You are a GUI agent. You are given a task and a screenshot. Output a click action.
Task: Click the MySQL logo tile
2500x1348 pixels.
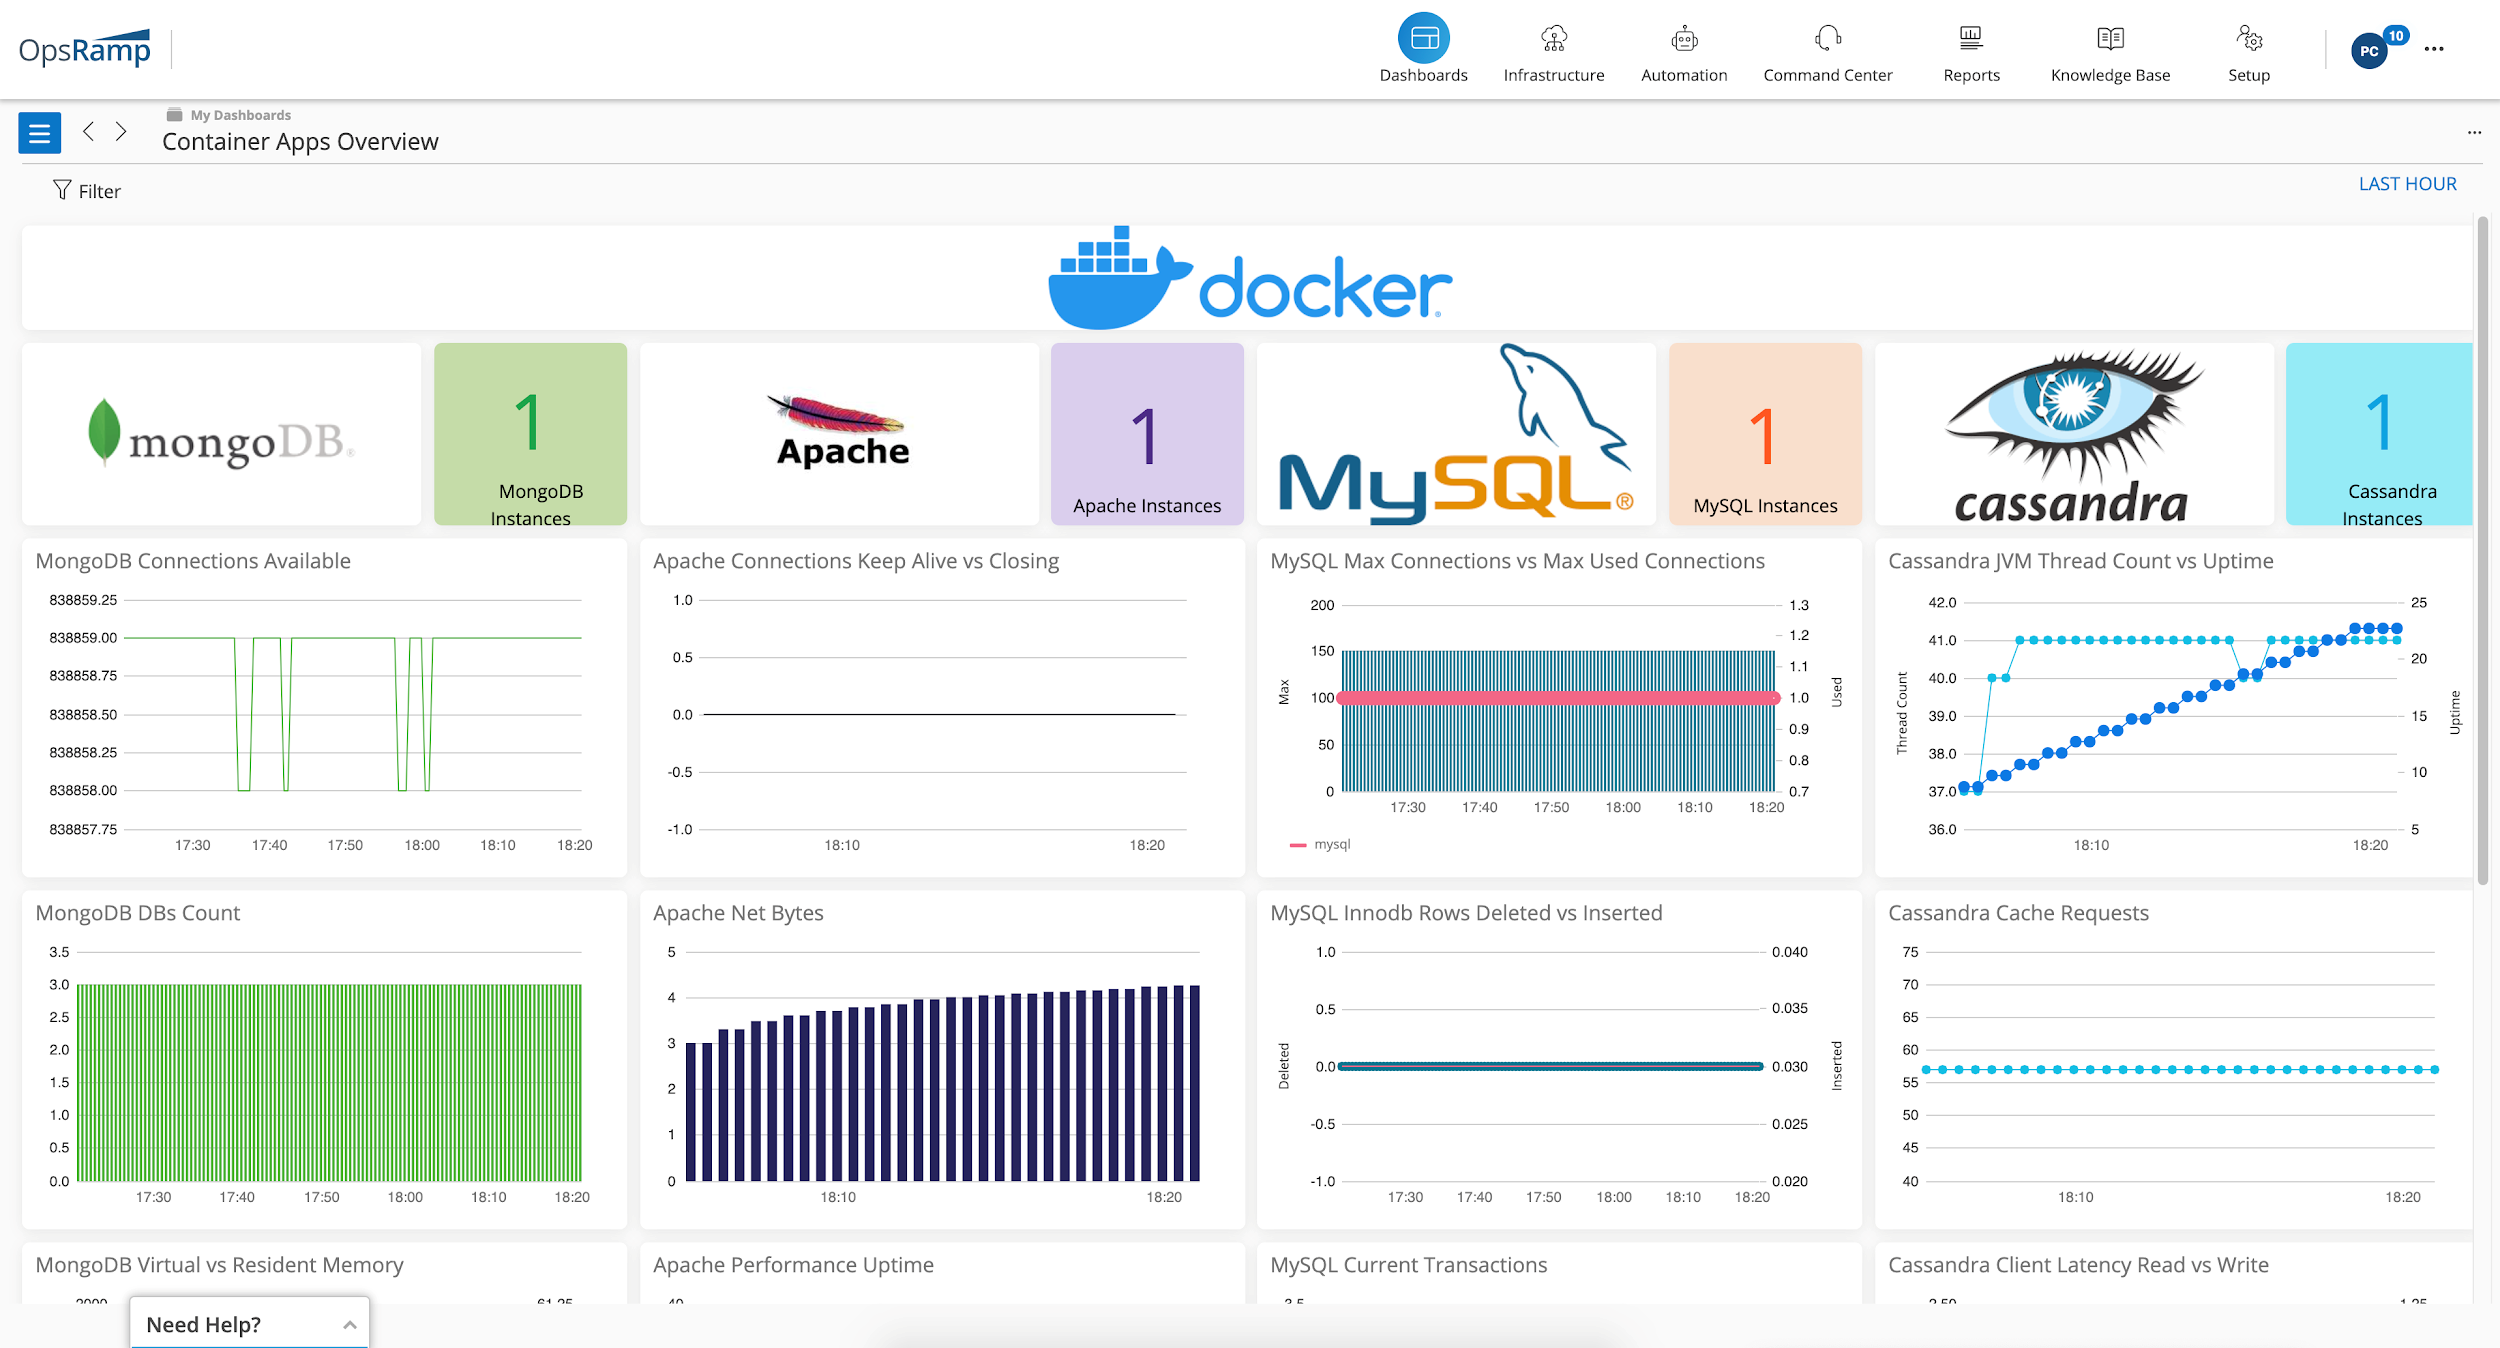click(1456, 434)
